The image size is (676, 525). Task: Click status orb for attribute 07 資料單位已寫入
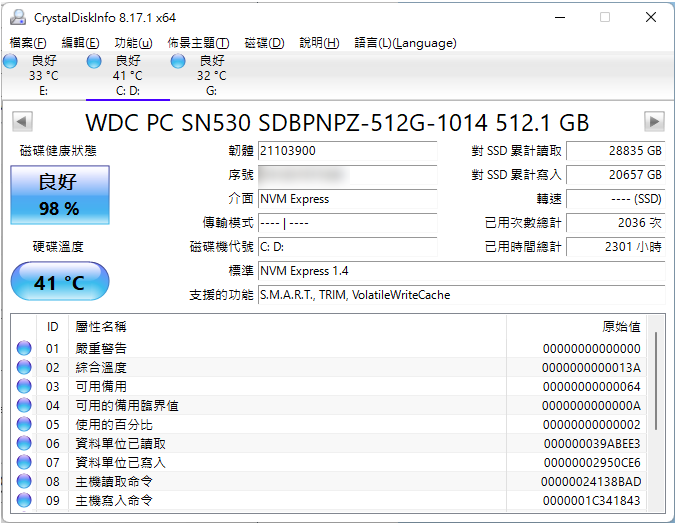click(24, 462)
